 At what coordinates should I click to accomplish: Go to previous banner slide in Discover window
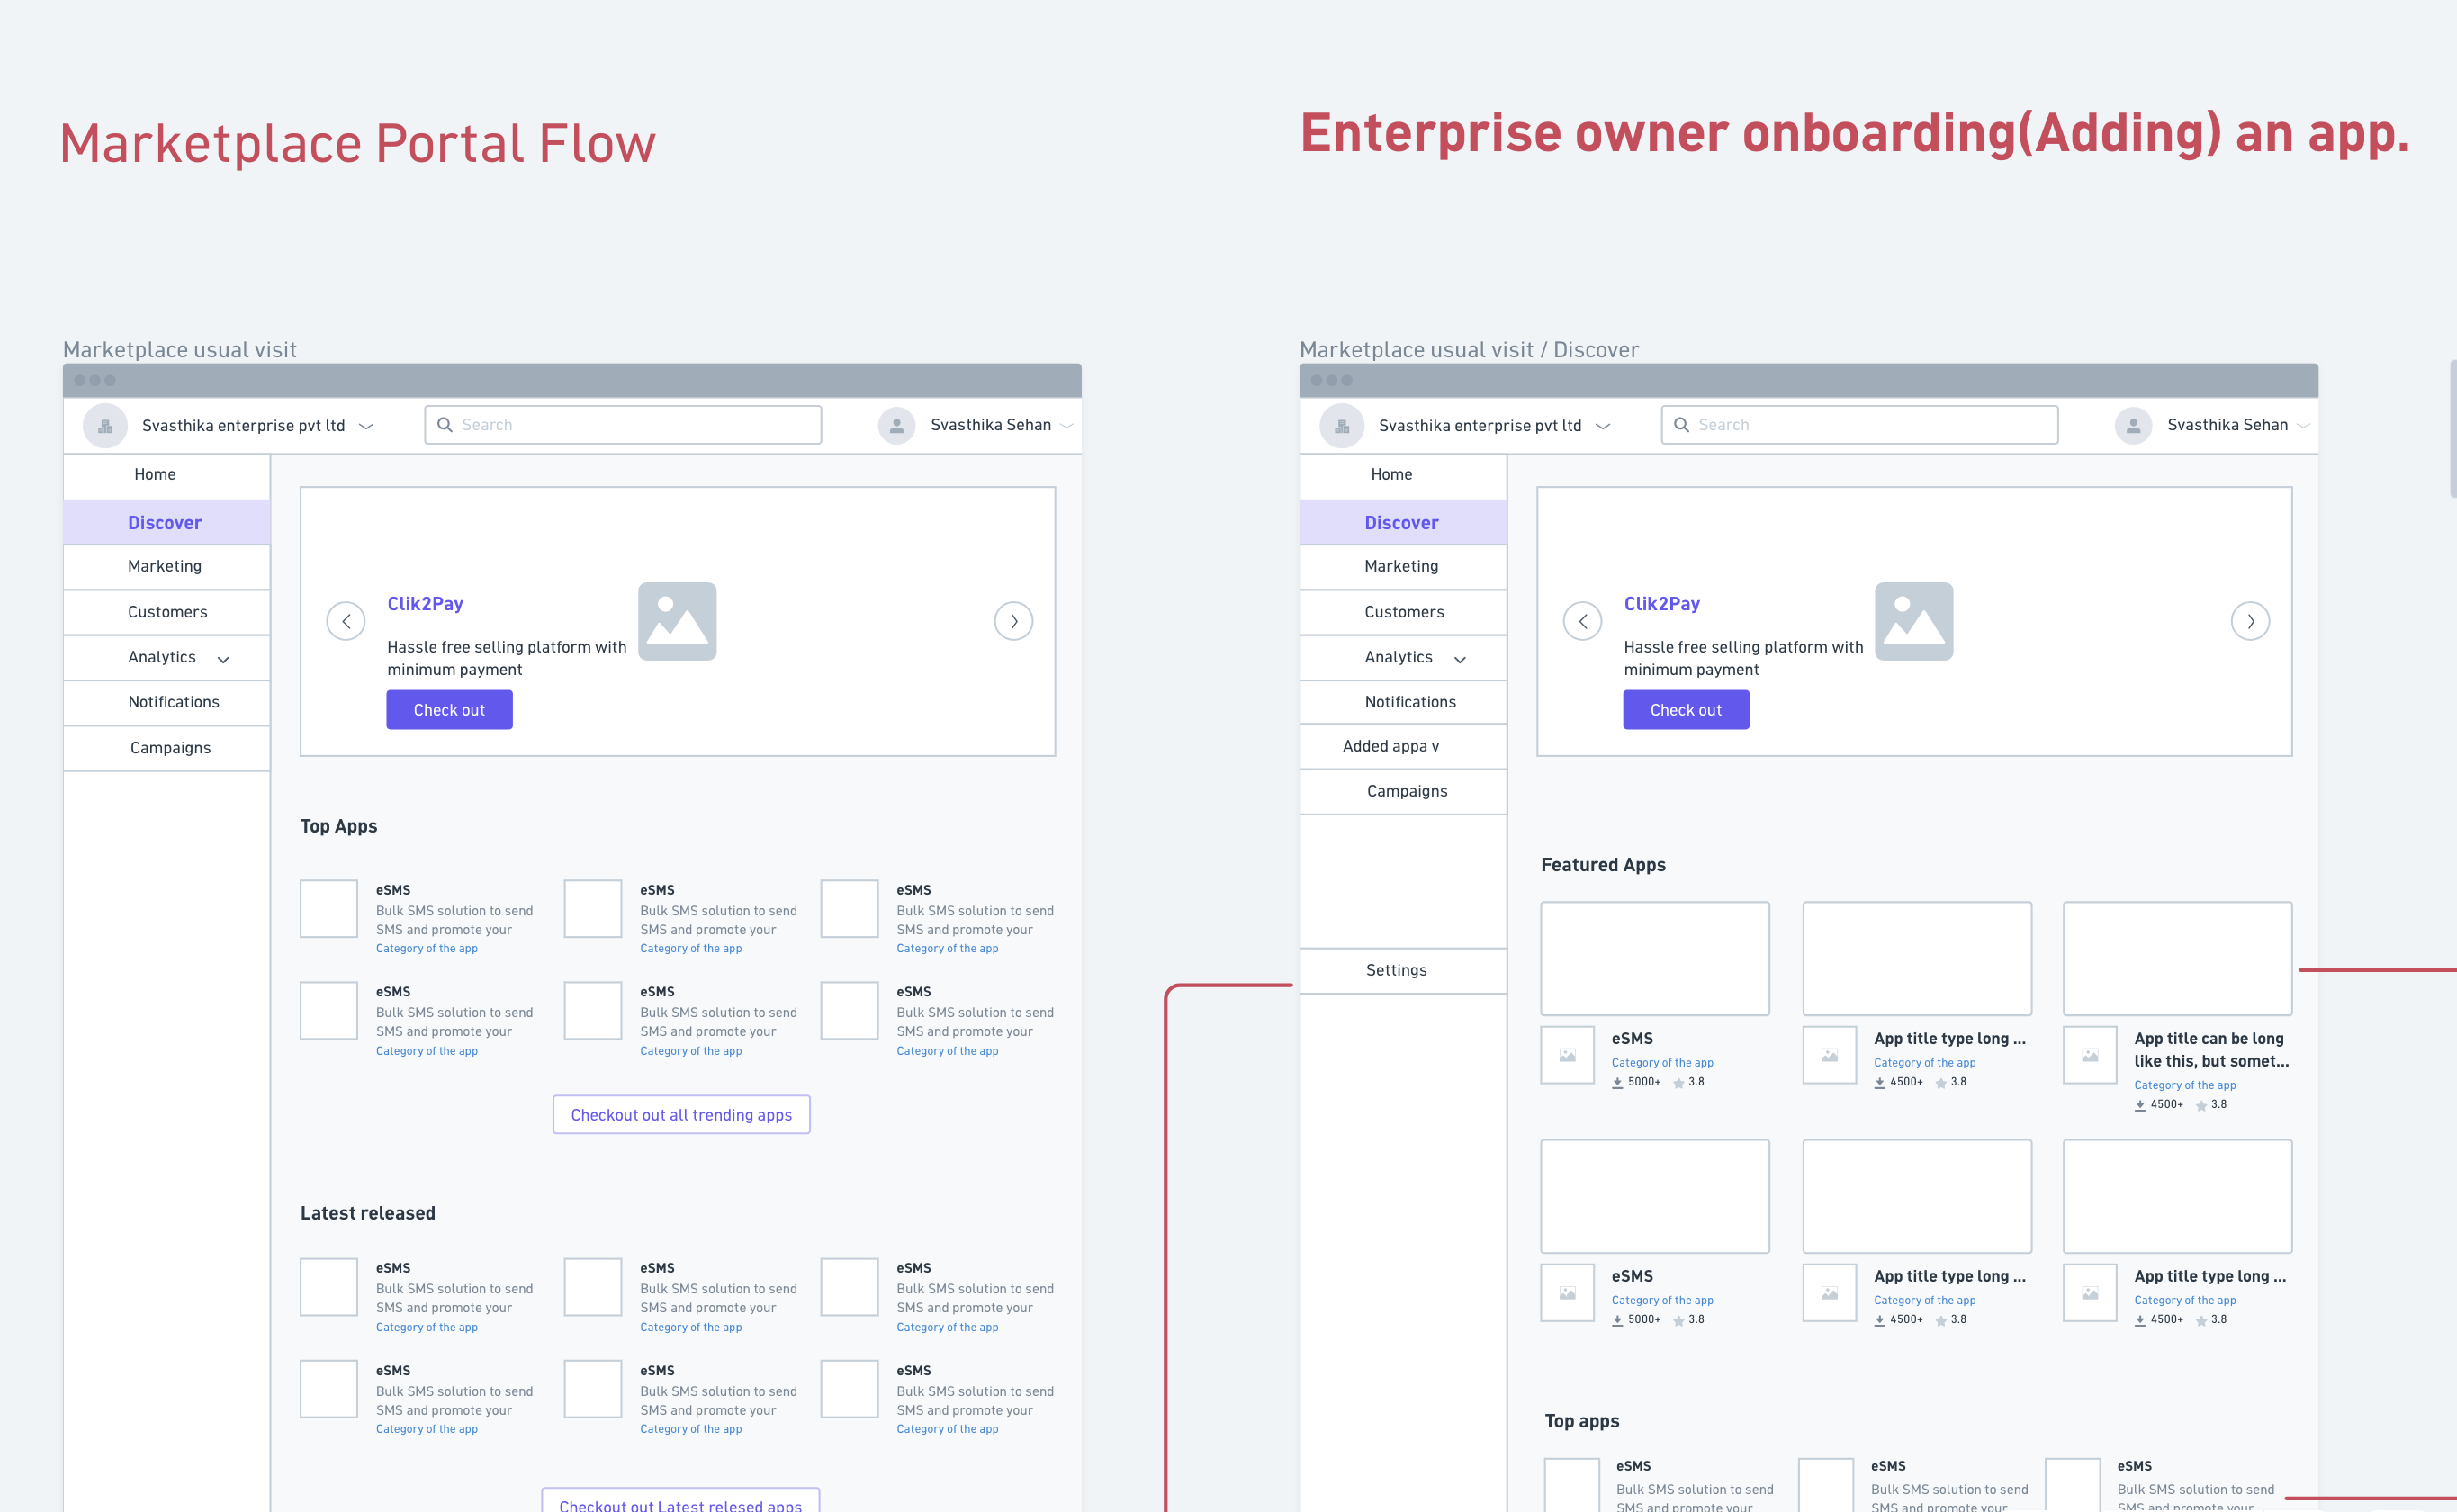[x=1583, y=621]
